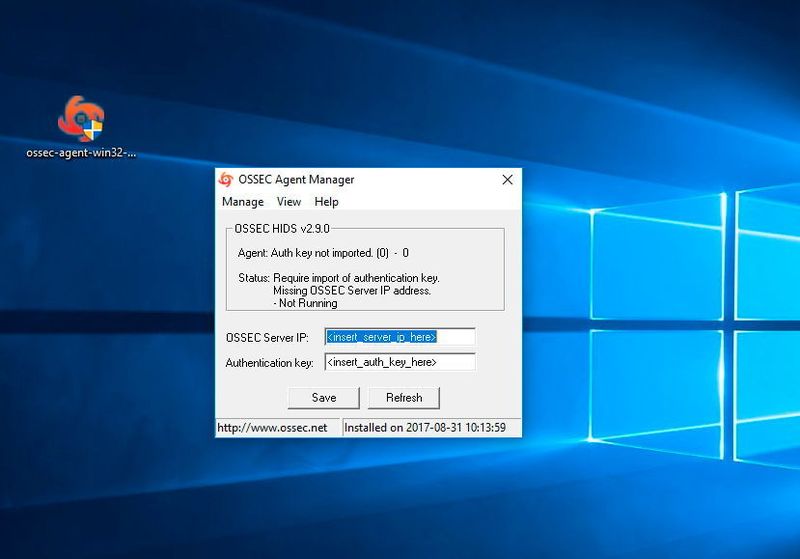Click the '- Not Running' status text
800x559 pixels.
(306, 303)
